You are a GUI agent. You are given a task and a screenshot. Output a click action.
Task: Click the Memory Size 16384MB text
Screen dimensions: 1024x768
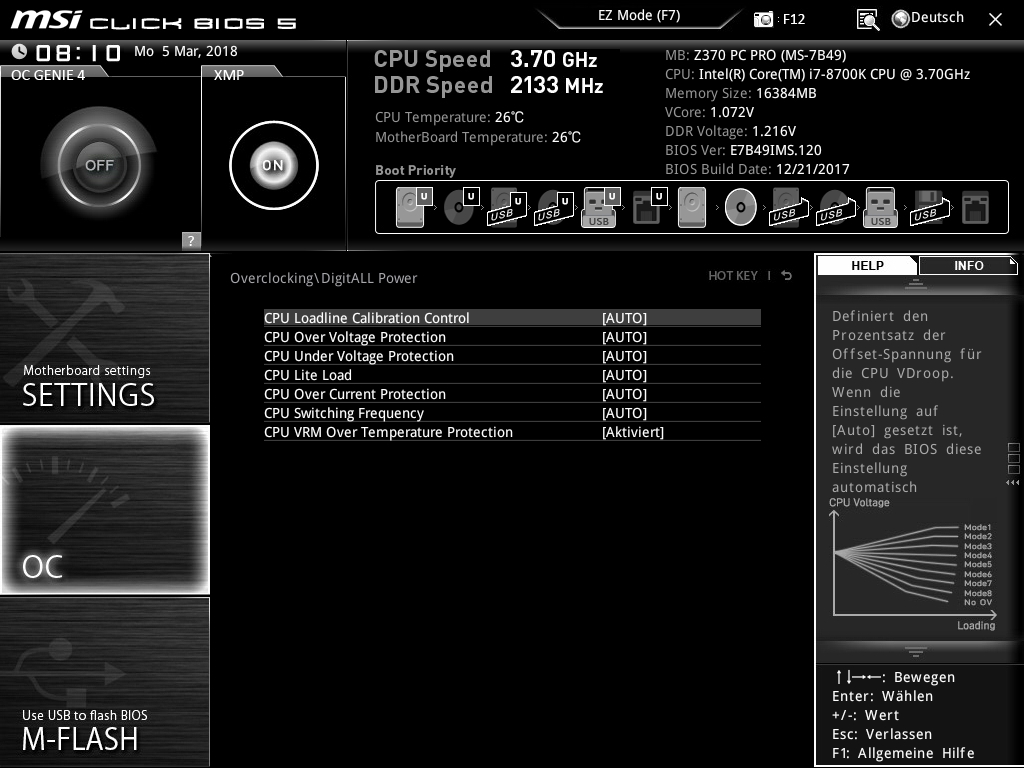point(741,93)
